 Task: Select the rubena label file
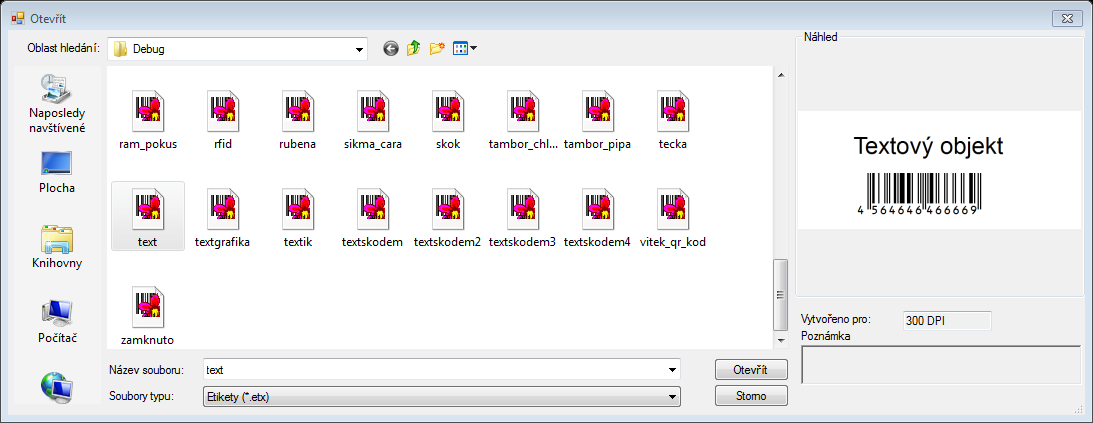click(298, 109)
